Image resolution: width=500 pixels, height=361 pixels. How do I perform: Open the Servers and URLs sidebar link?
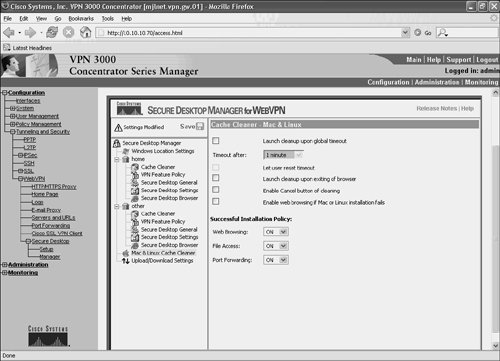pos(53,218)
